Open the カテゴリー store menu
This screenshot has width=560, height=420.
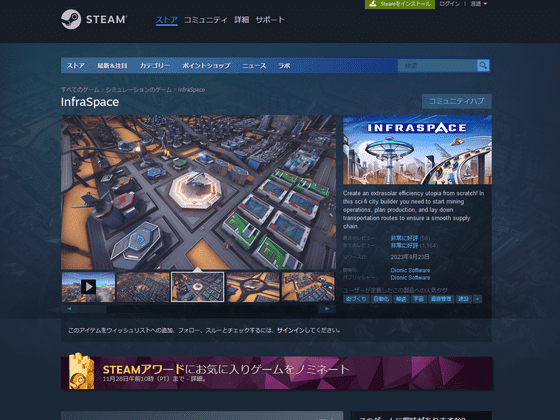pos(155,66)
